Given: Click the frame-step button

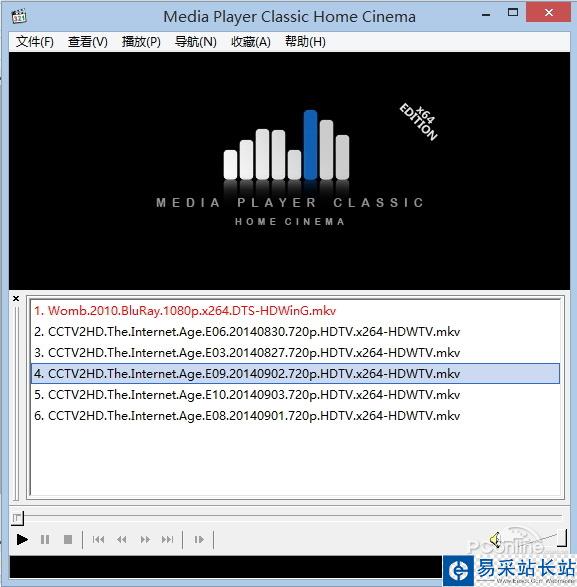Looking at the screenshot, I should [199, 539].
